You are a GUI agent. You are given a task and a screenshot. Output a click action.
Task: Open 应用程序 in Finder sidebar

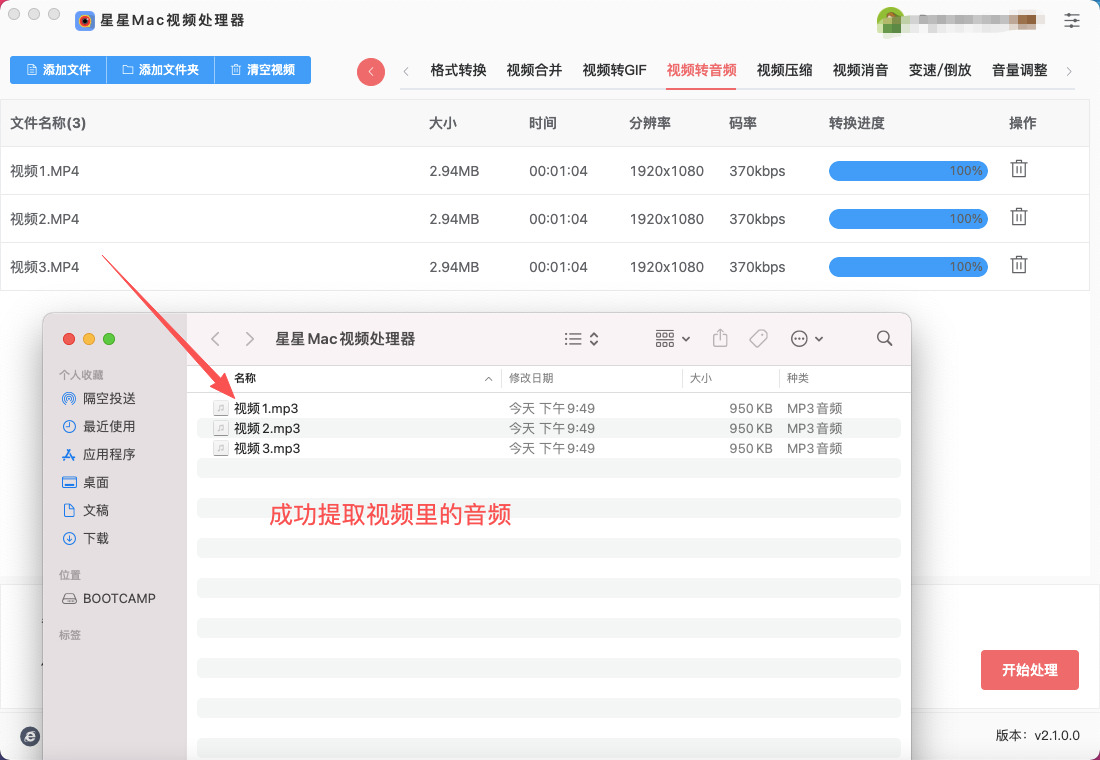[x=109, y=454]
